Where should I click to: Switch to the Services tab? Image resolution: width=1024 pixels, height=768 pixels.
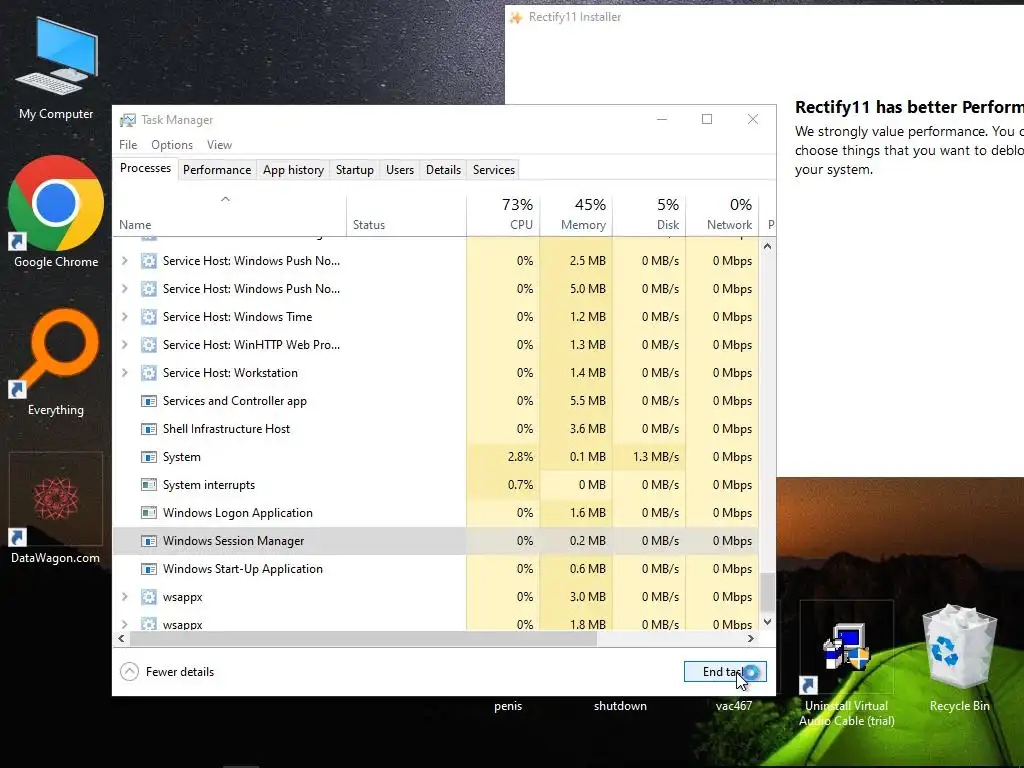pos(494,170)
